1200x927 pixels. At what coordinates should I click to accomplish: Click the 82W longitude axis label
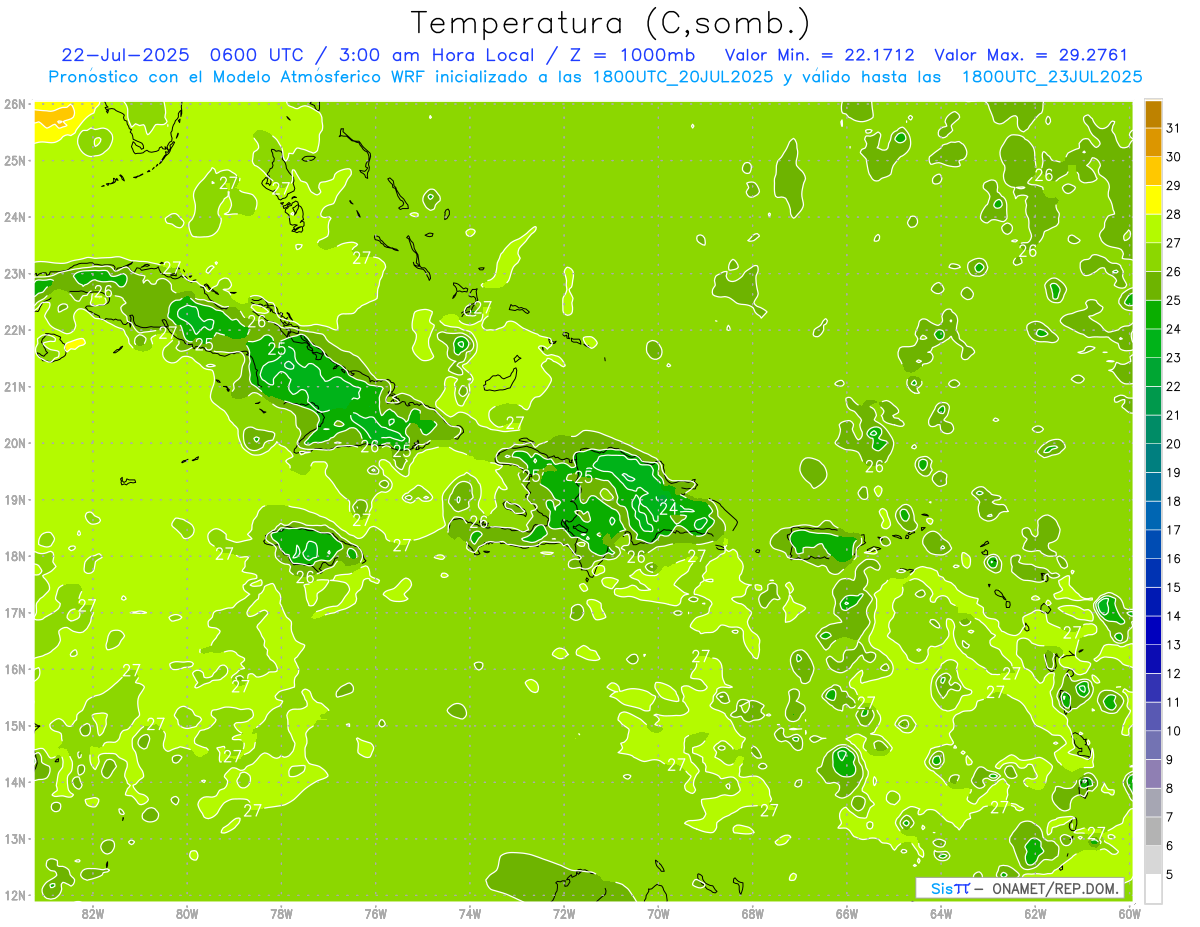(x=93, y=913)
